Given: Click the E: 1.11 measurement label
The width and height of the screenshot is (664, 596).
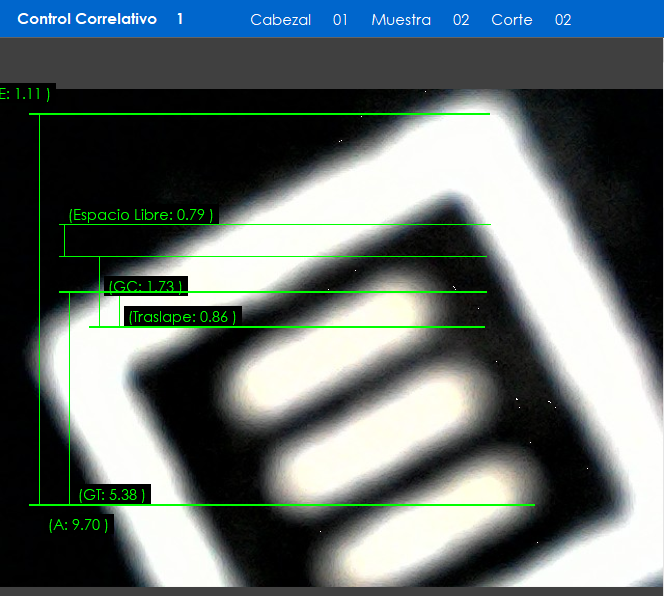Looking at the screenshot, I should pos(25,94).
